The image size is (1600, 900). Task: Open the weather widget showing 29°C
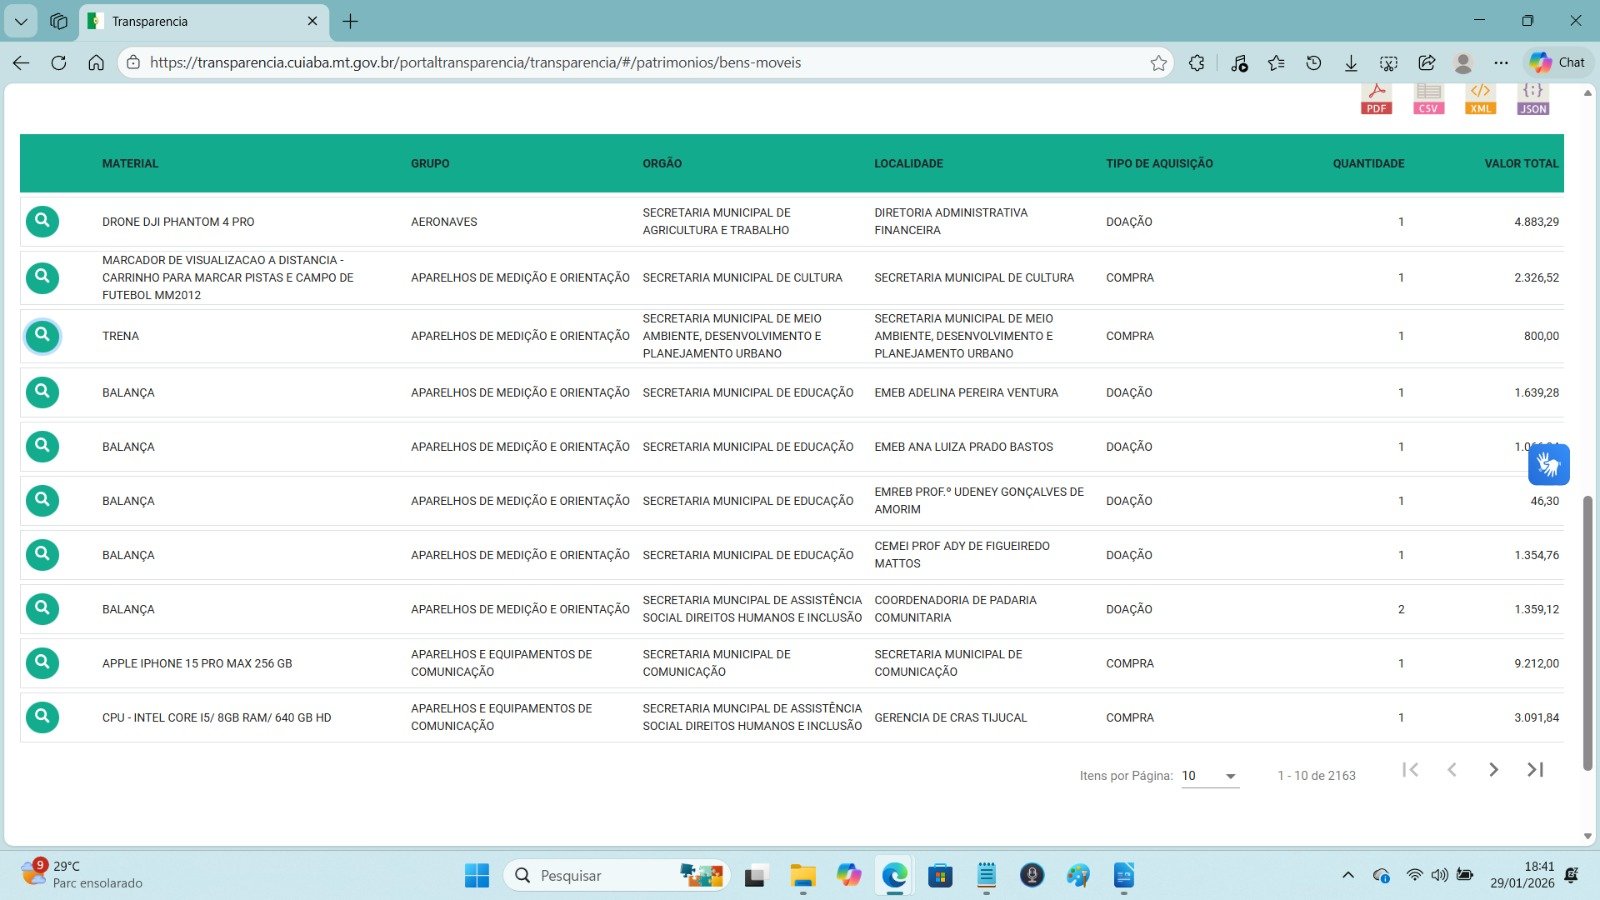pos(83,874)
